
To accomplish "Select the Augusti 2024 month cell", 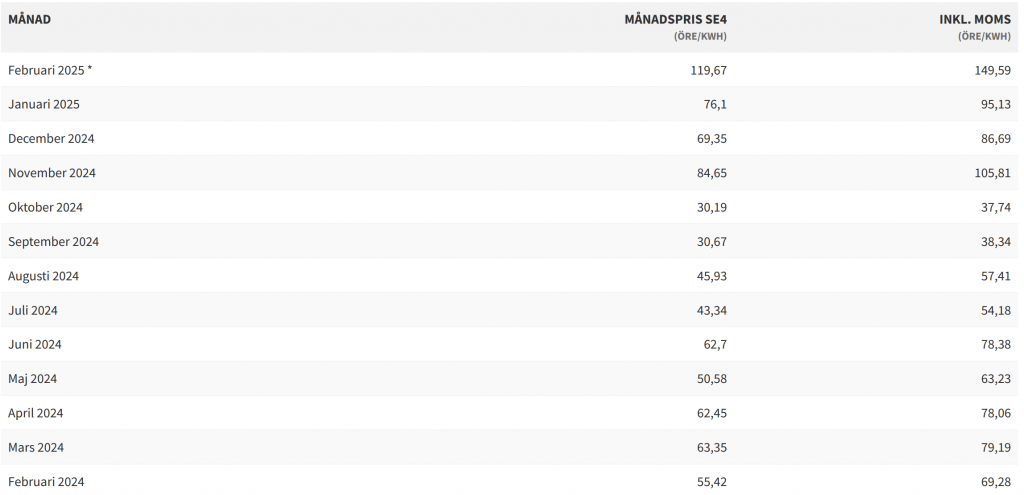I will (43, 276).
